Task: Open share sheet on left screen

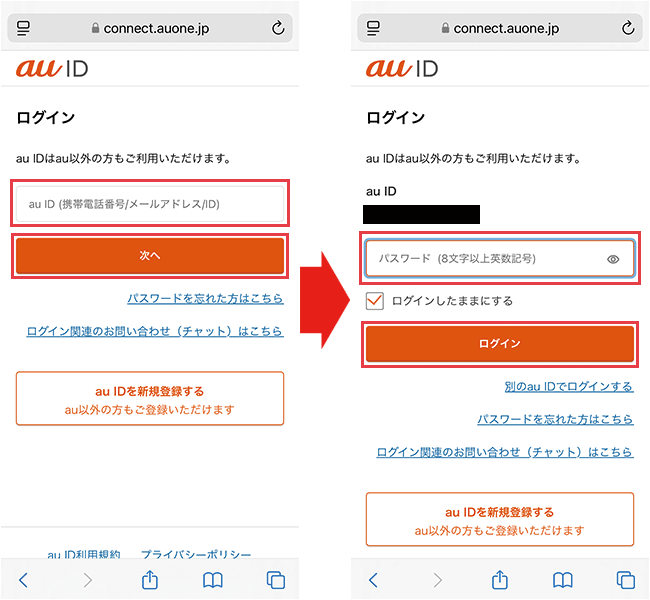Action: coord(150,579)
